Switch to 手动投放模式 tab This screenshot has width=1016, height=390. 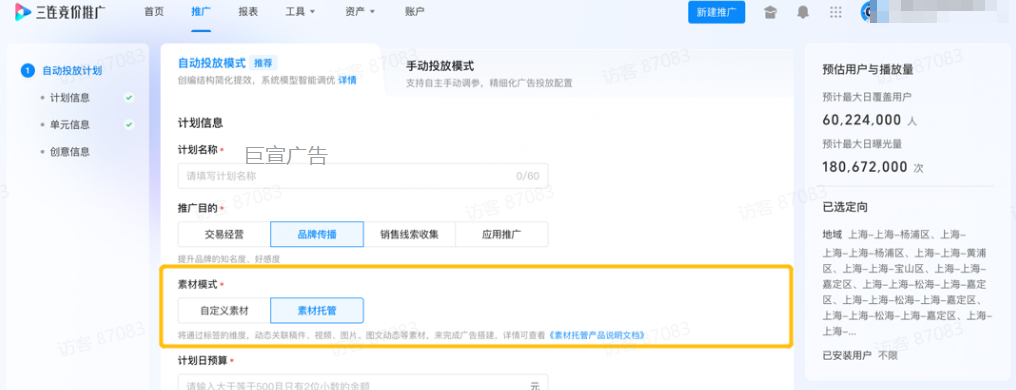[x=440, y=66]
